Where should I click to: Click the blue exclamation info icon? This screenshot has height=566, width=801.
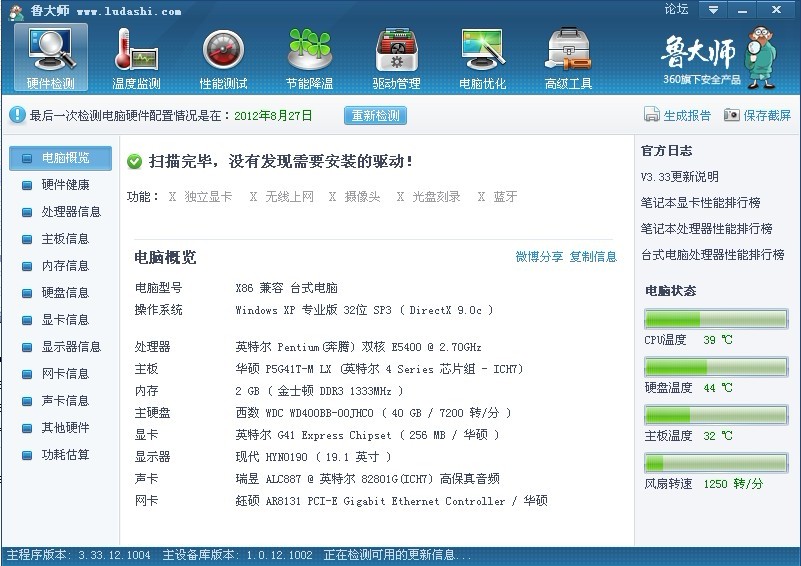[x=17, y=115]
